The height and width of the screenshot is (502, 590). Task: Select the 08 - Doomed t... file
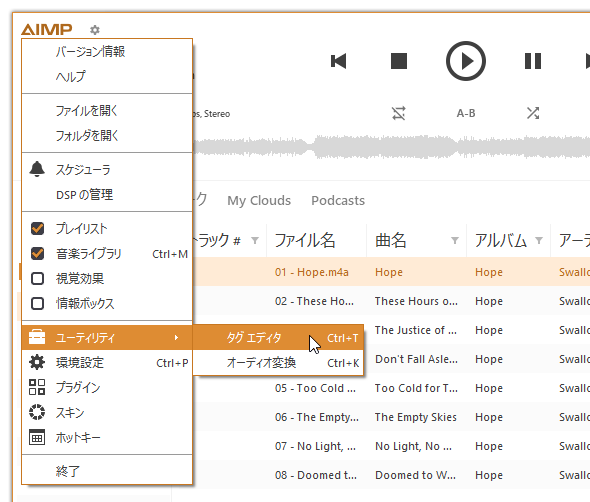coord(316,475)
